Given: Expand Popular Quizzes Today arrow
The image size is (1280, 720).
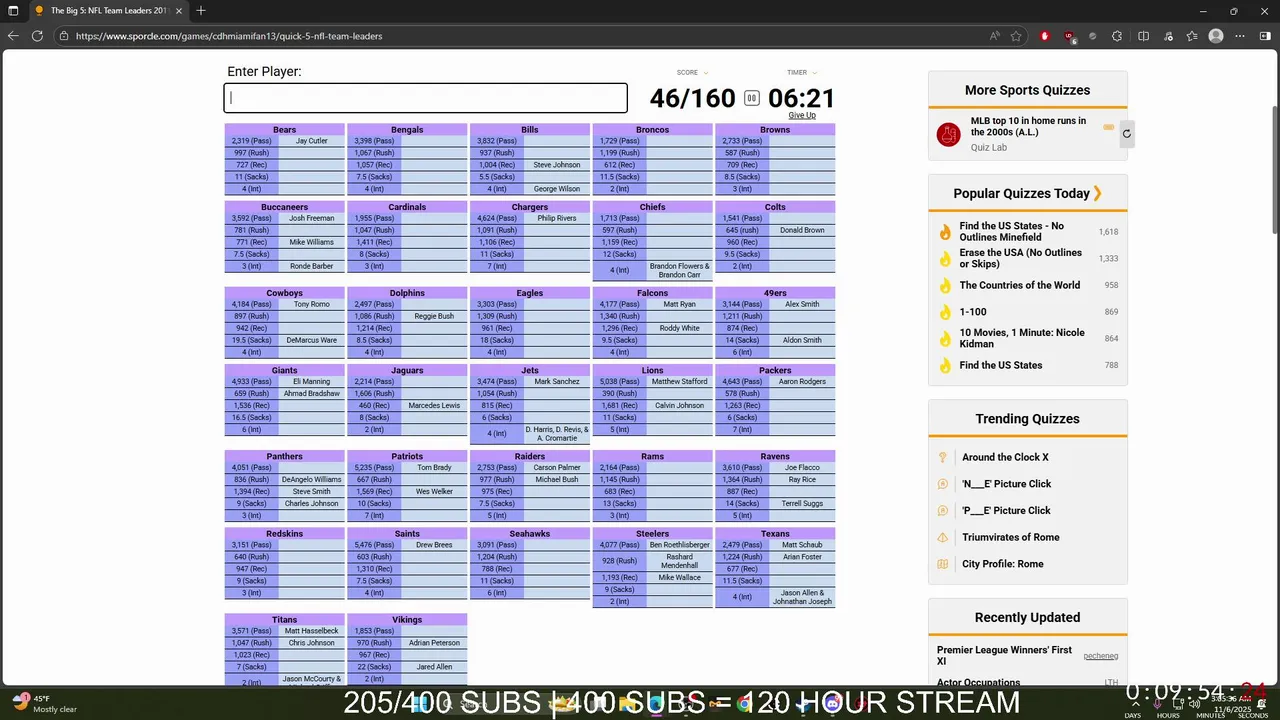Looking at the screenshot, I should point(1097,193).
